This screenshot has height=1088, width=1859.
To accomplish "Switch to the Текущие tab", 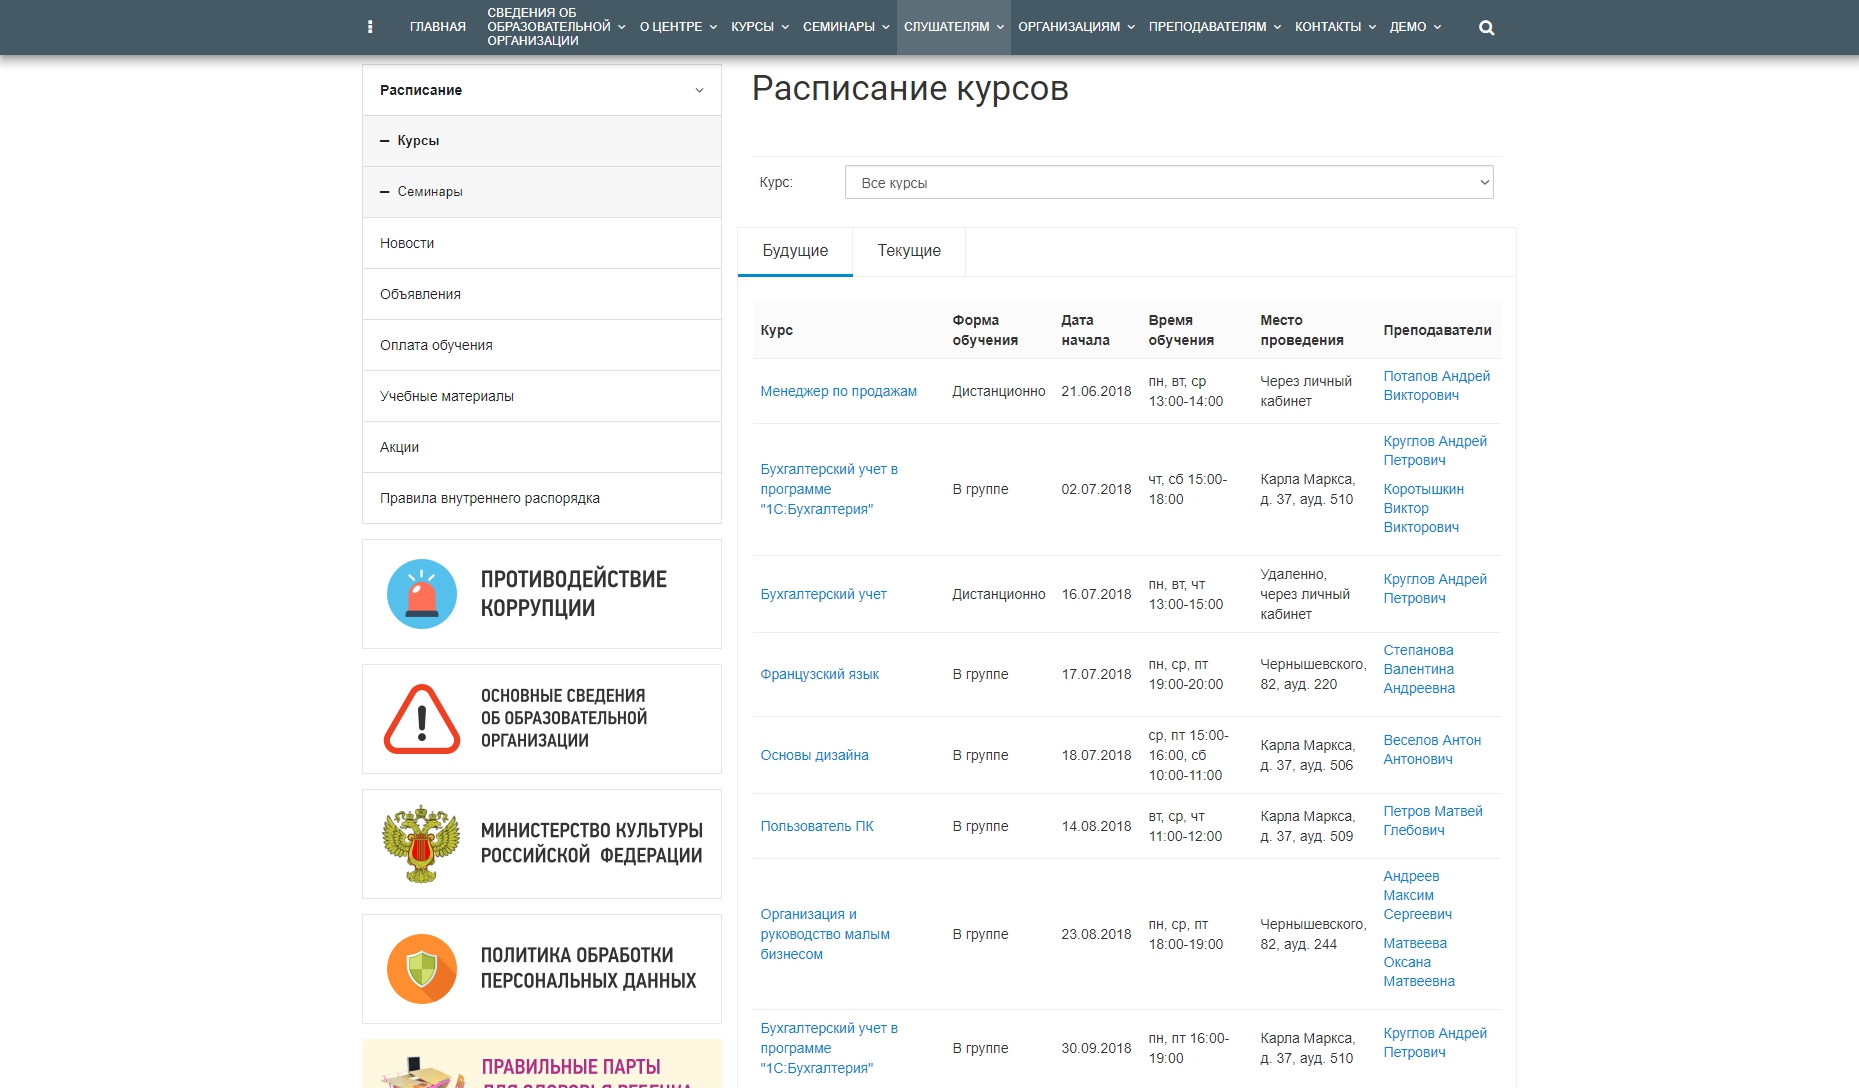I will pos(908,251).
